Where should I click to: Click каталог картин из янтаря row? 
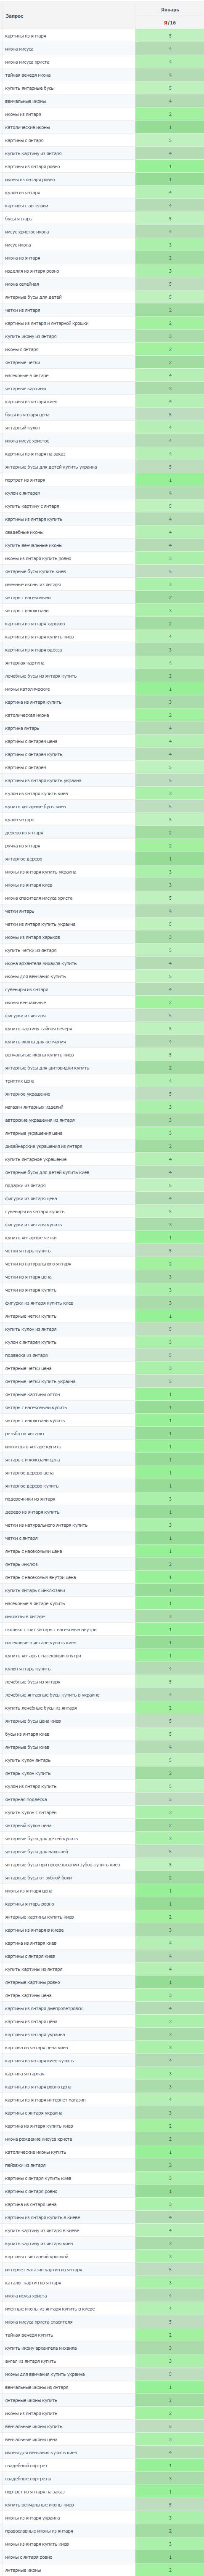68,2283
